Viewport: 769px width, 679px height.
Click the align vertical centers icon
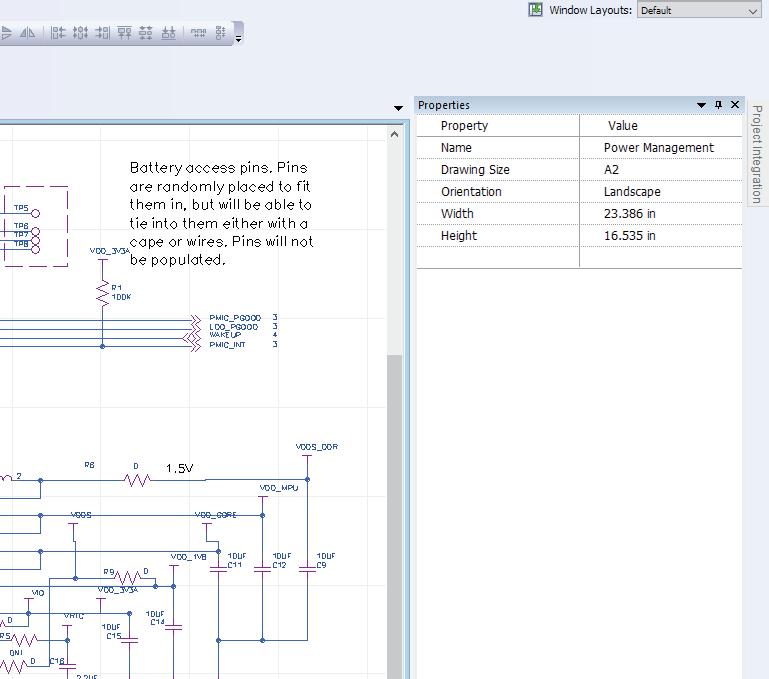pyautogui.click(x=146, y=33)
